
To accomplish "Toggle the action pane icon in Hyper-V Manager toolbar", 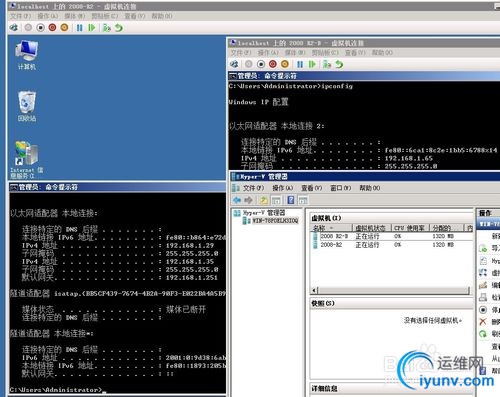I will point(303,200).
